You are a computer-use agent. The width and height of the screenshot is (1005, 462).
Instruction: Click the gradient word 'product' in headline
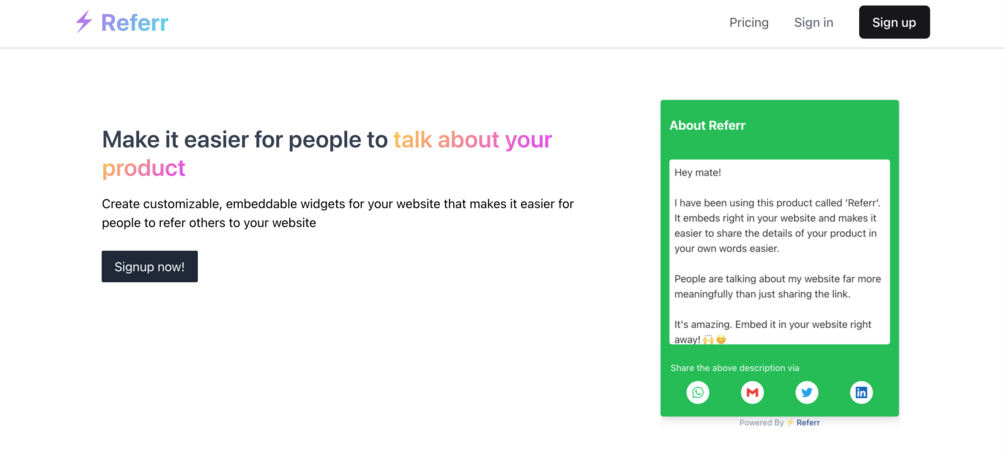pyautogui.click(x=144, y=168)
